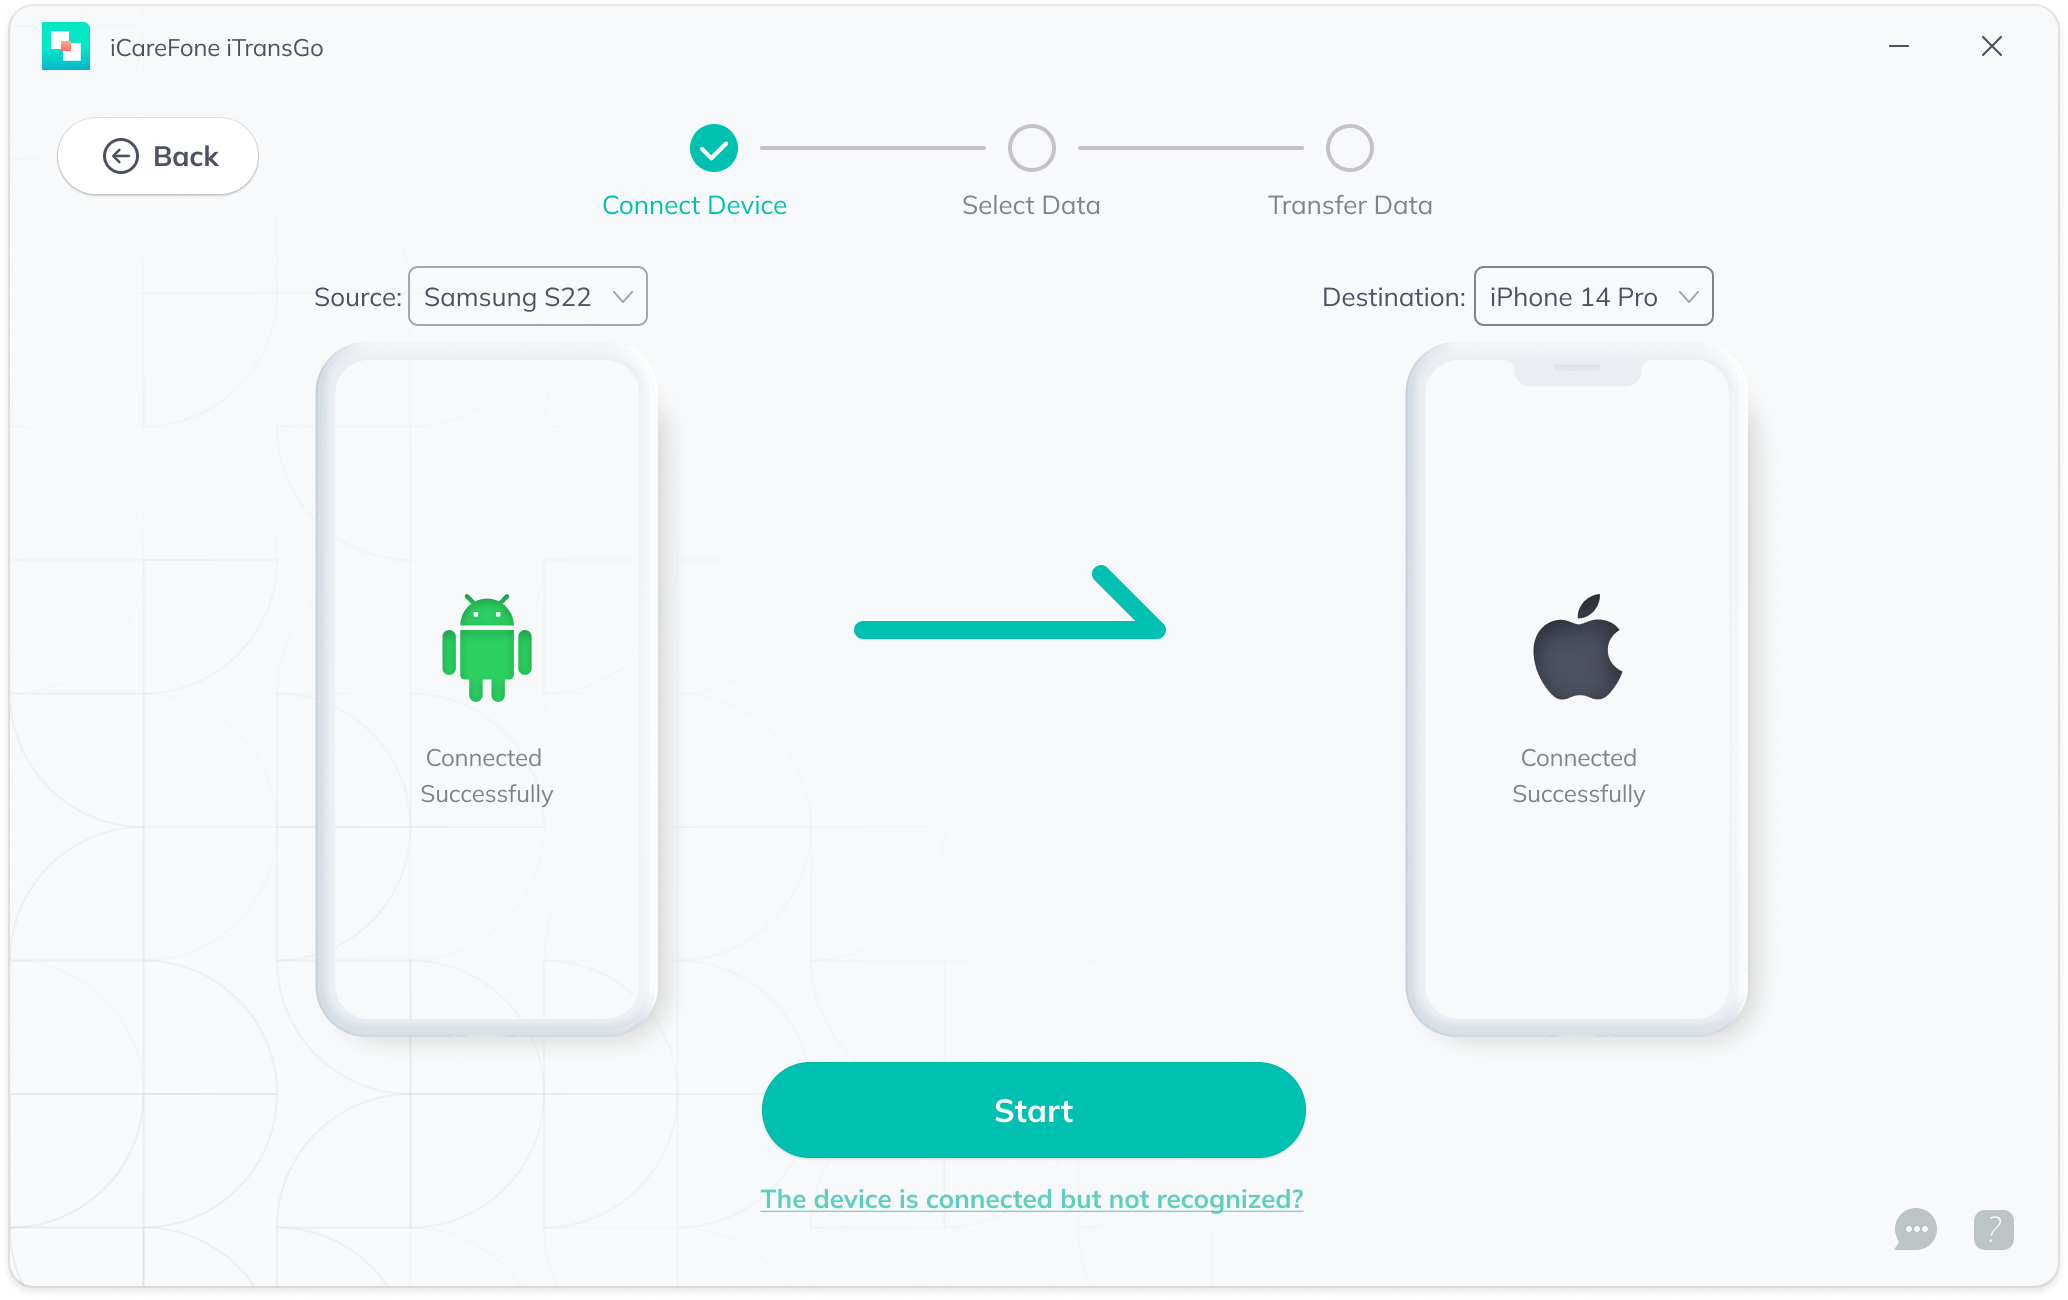Toggle destination iPhone 14 Pro selection
This screenshot has width=2068, height=1300.
pos(1592,297)
